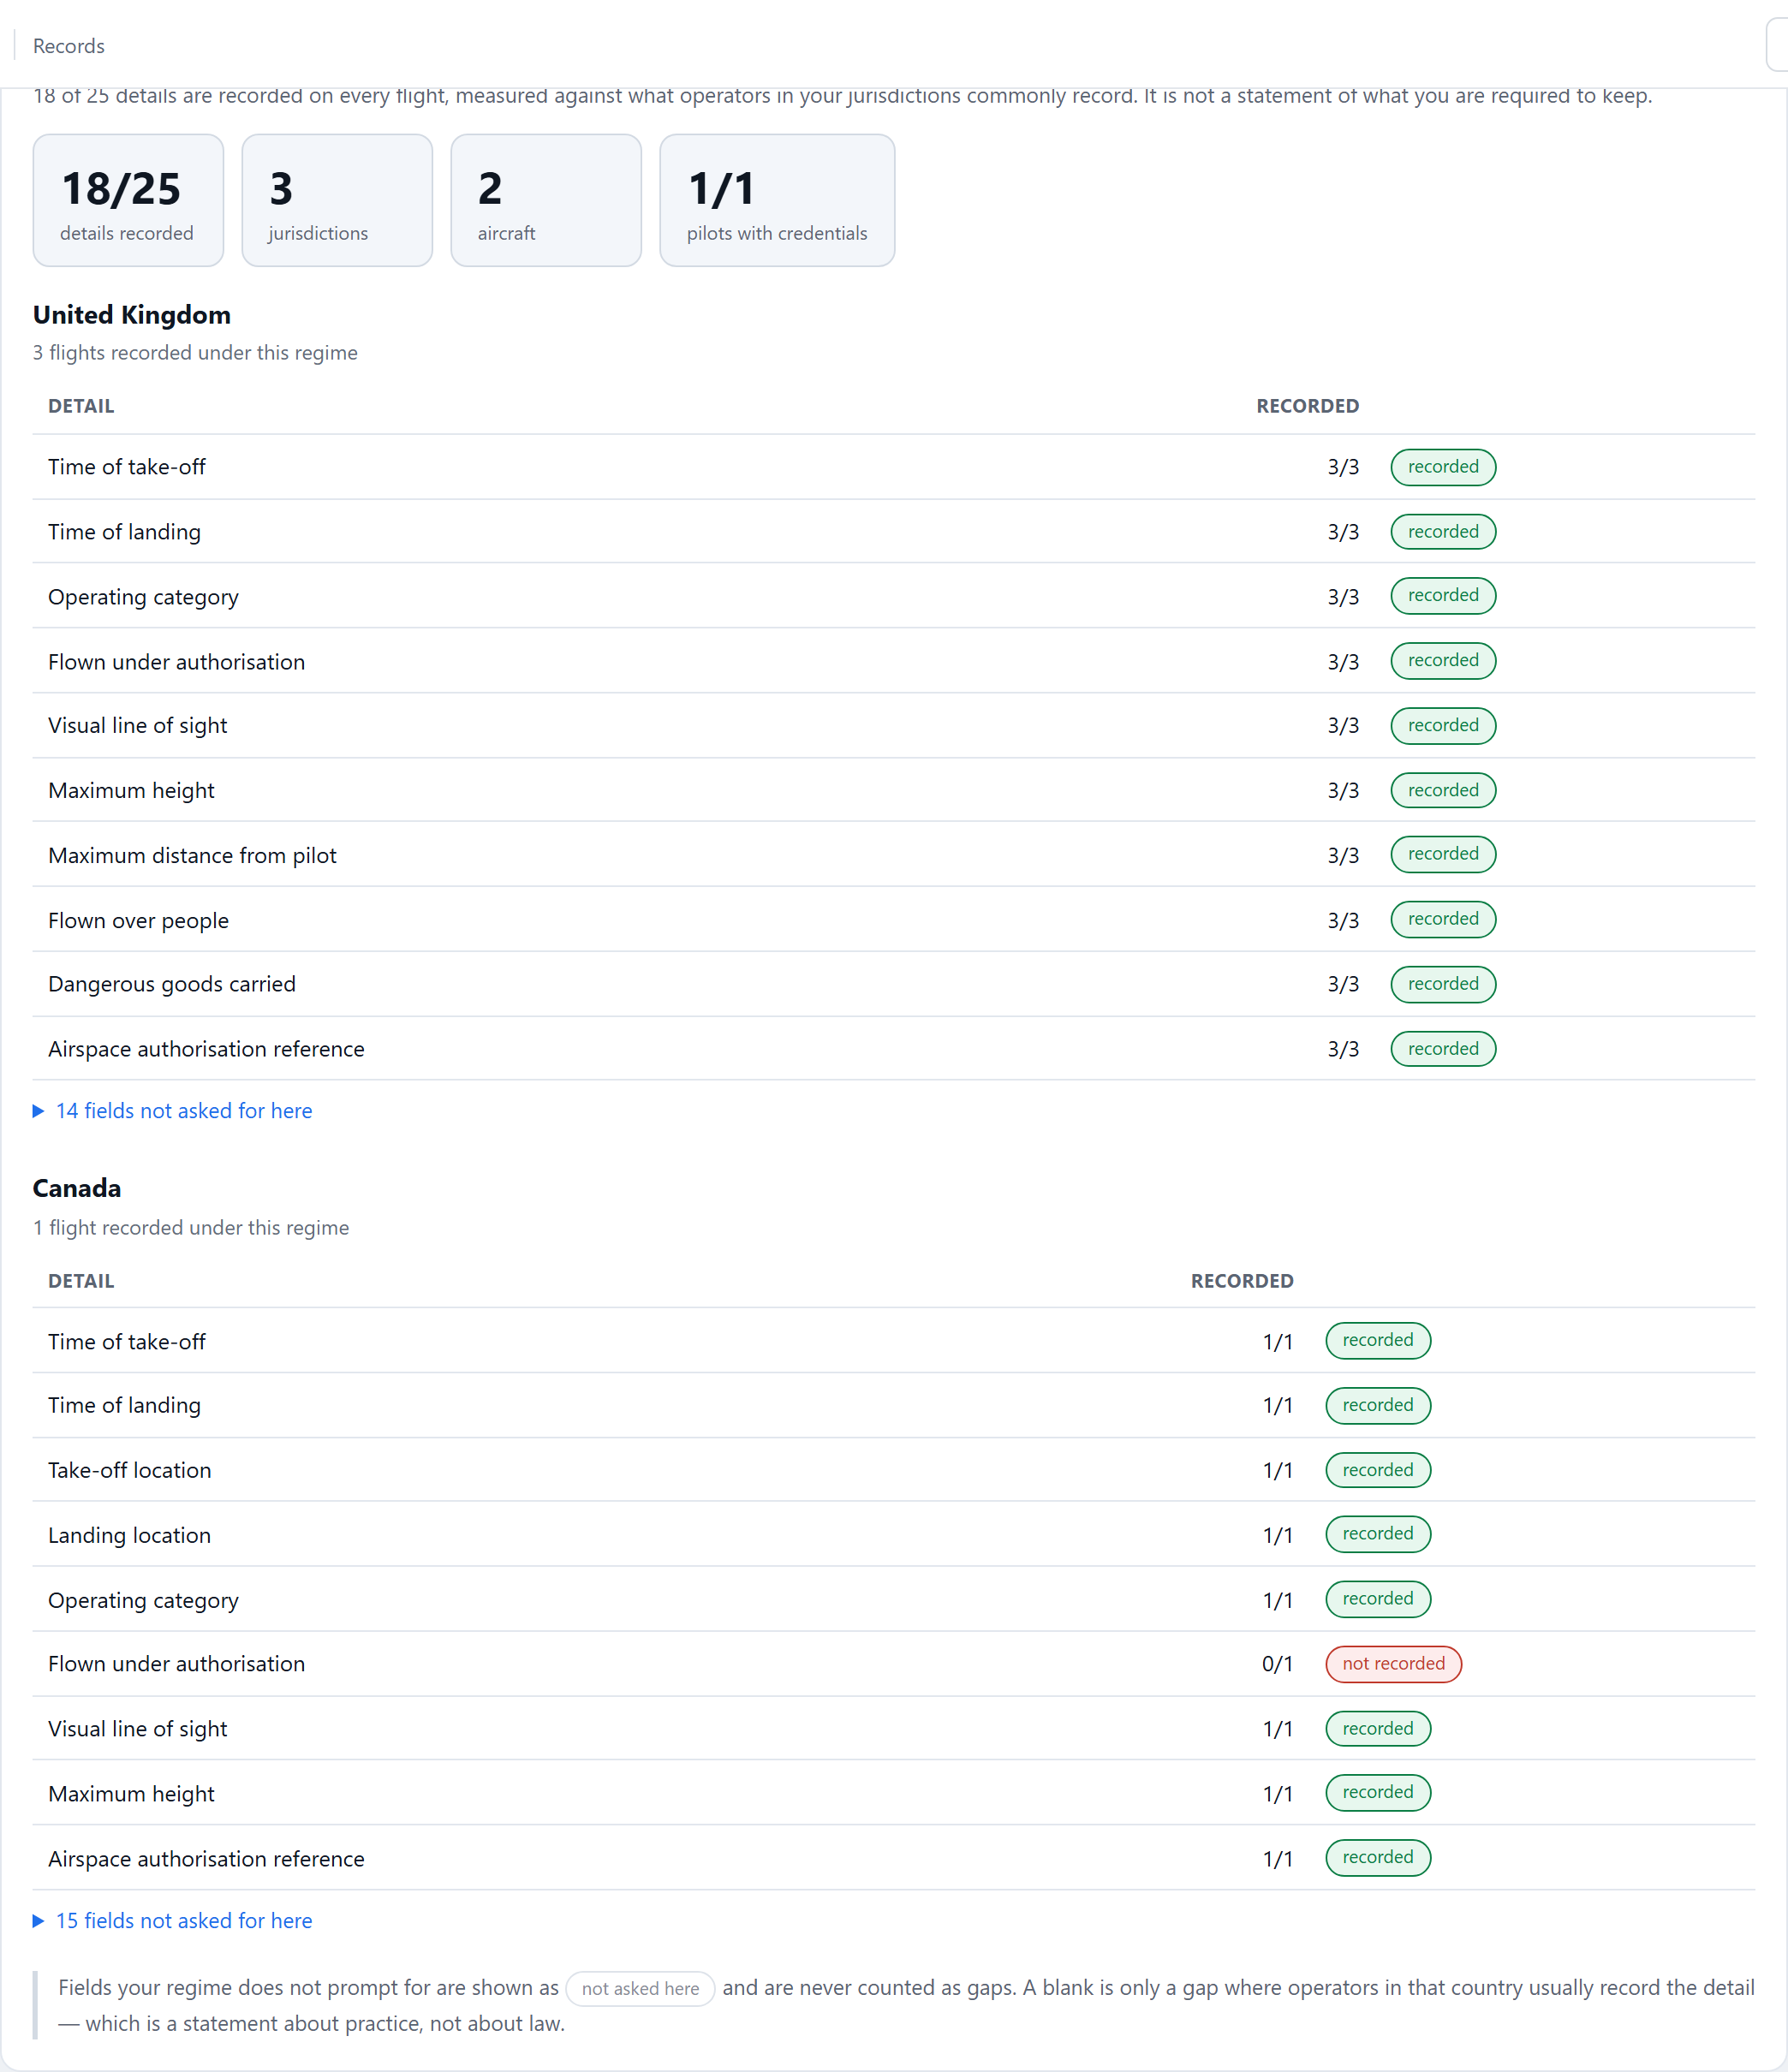
Task: Click the Canada section heading
Action: 77,1189
